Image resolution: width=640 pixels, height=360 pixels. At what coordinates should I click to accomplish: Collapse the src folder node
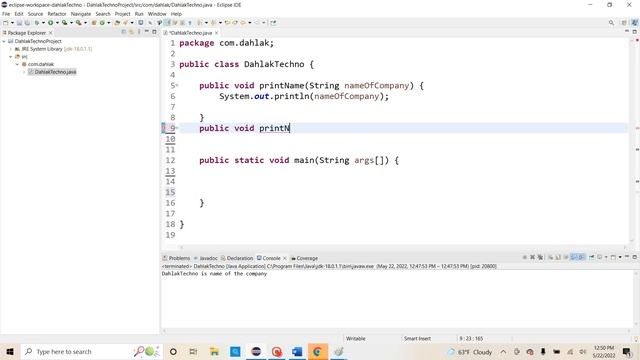click(x=11, y=57)
